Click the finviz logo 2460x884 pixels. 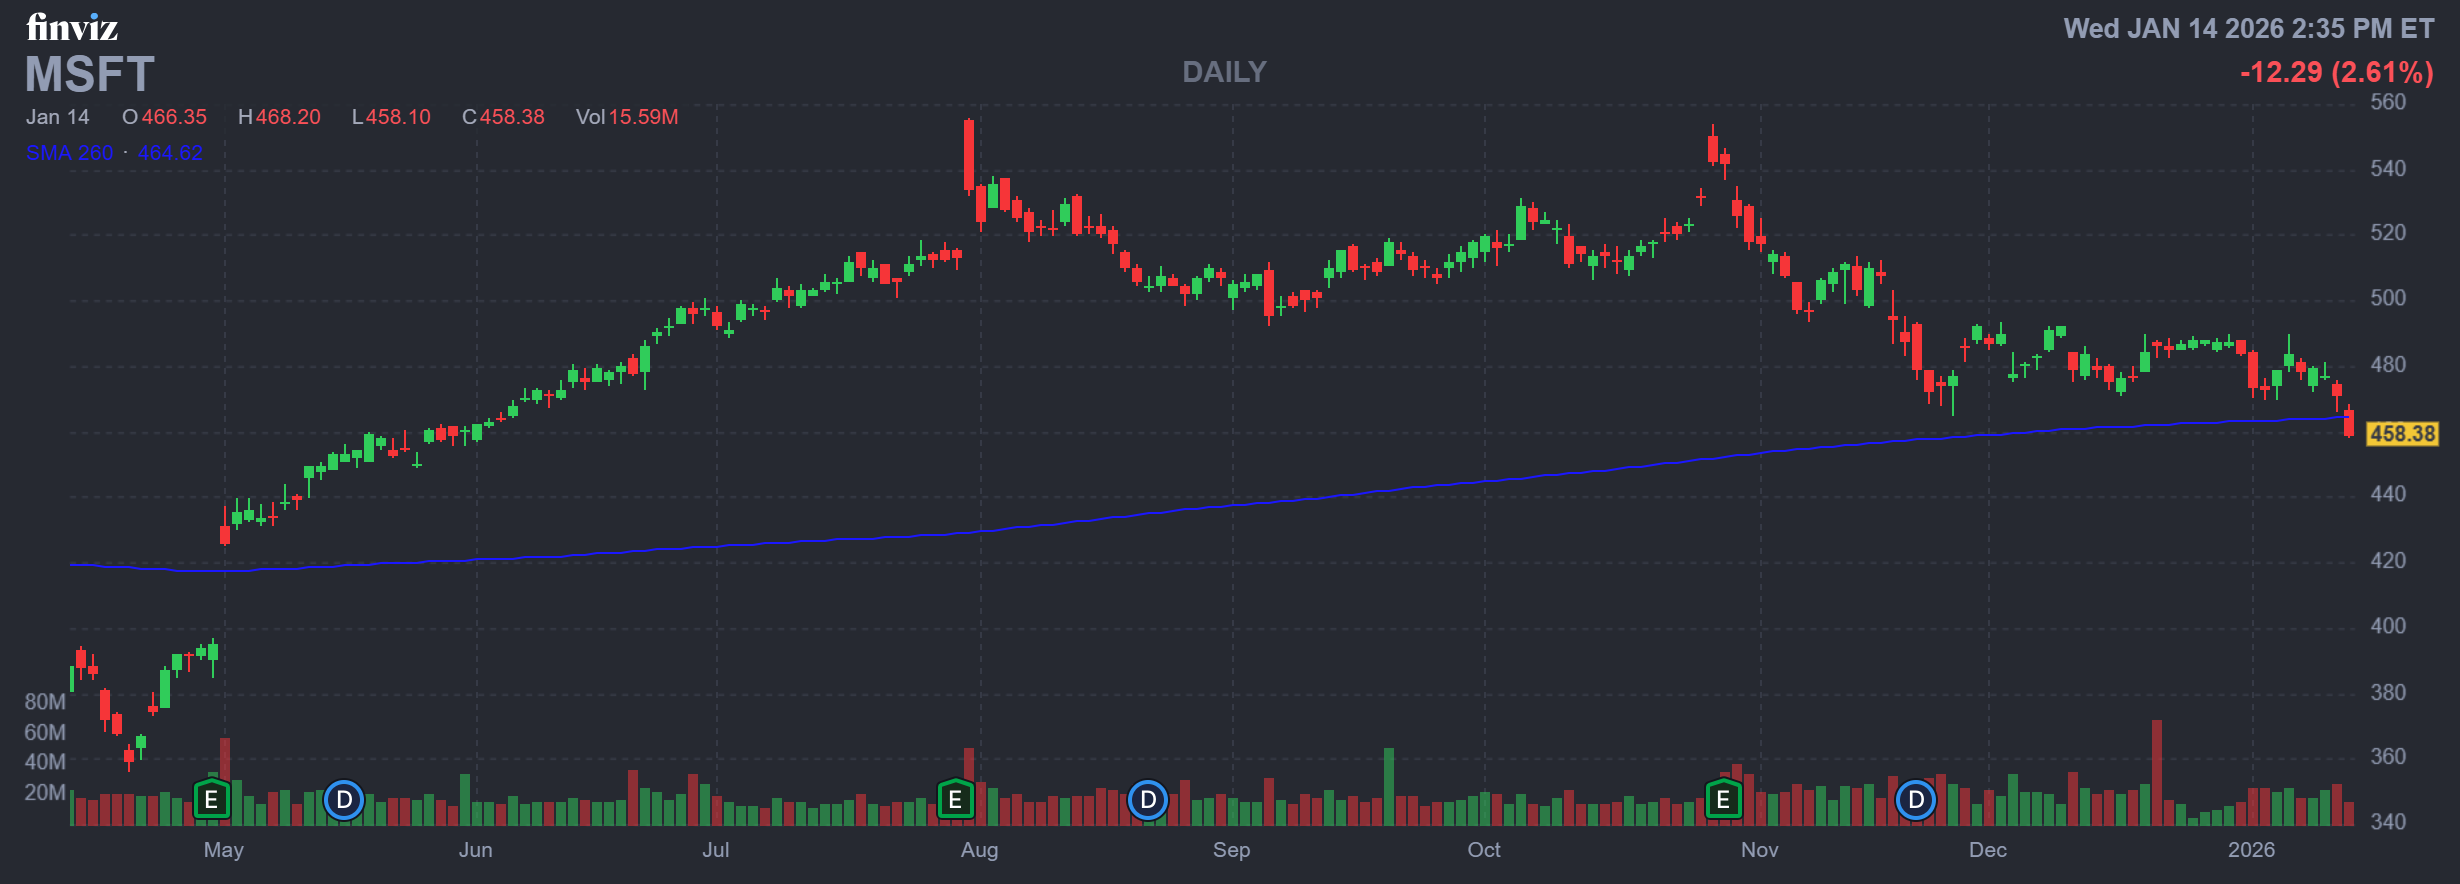click(72, 27)
